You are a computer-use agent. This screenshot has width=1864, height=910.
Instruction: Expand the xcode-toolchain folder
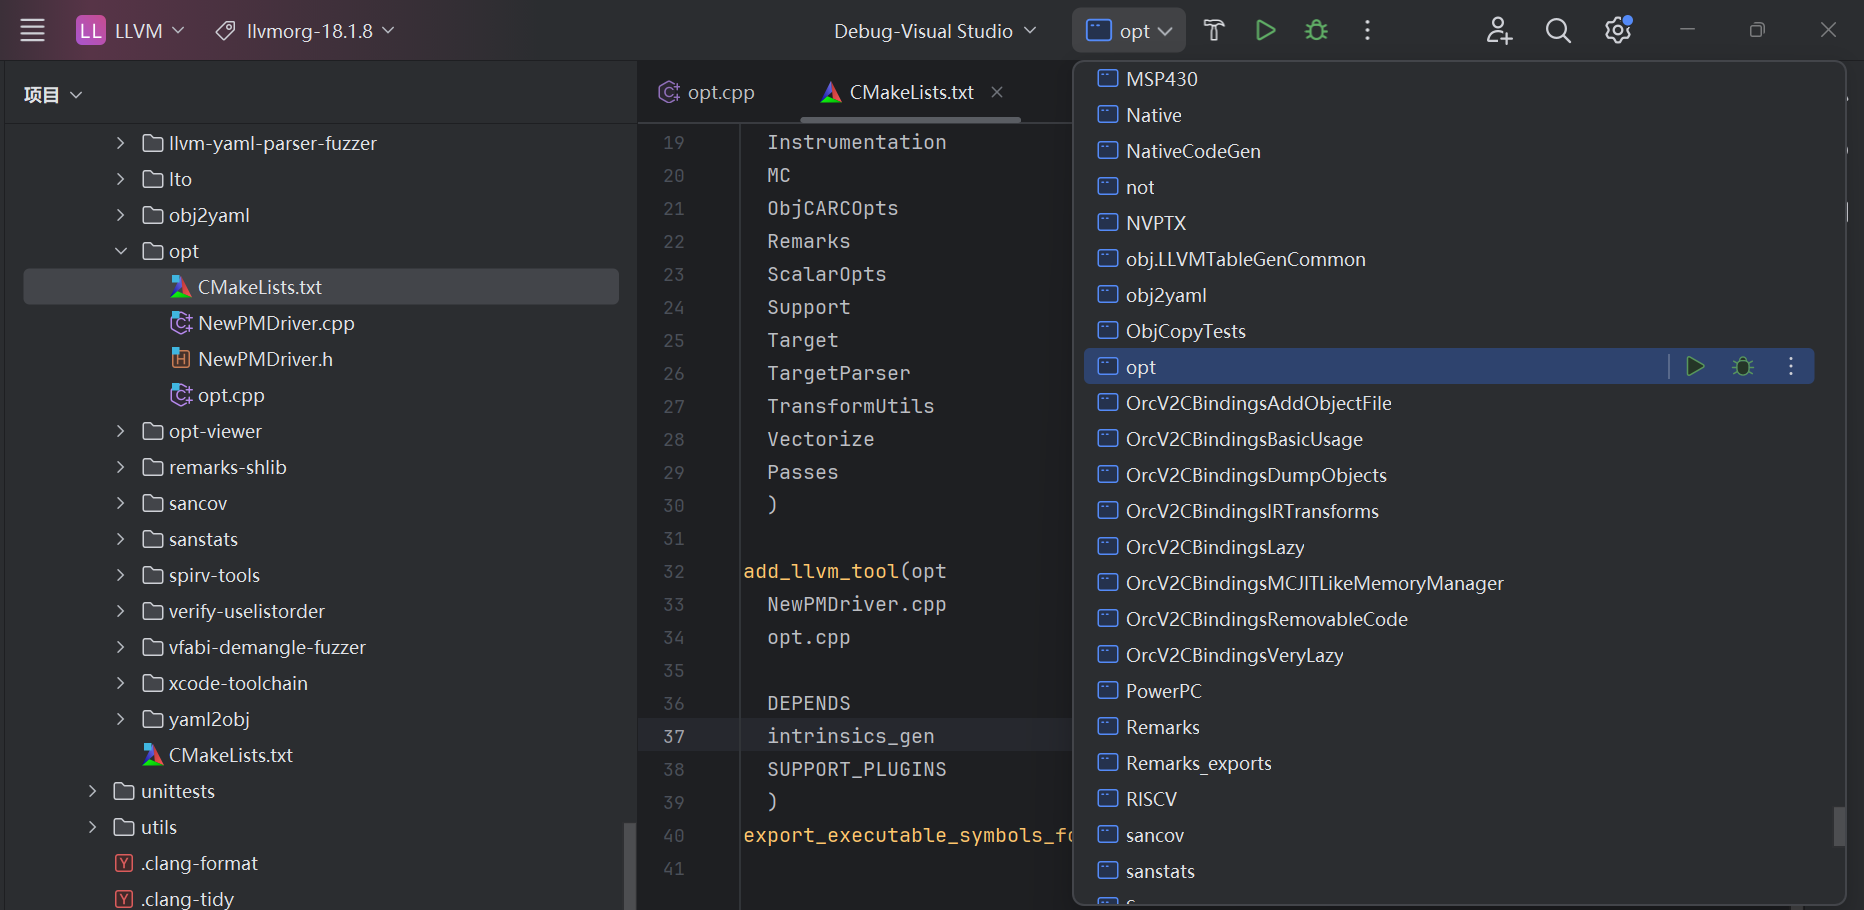[x=121, y=683]
